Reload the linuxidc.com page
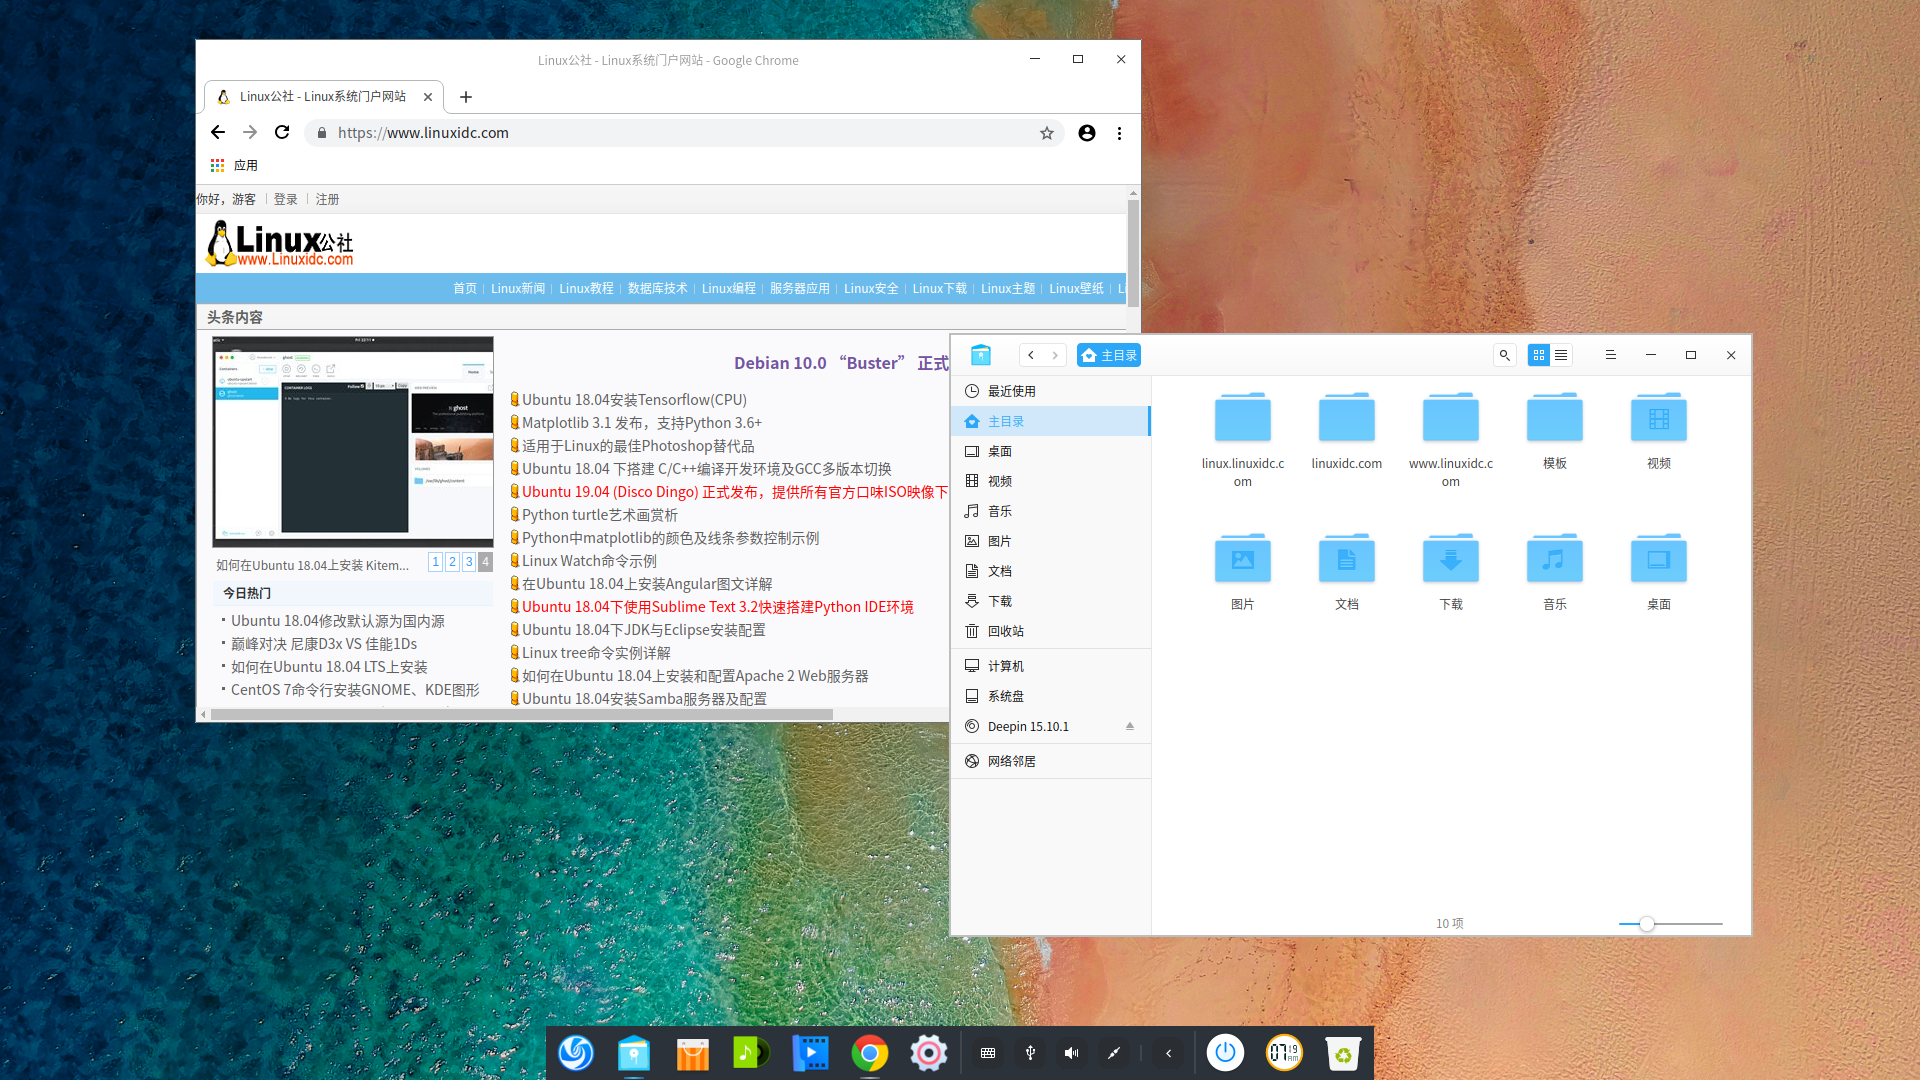 (x=282, y=132)
